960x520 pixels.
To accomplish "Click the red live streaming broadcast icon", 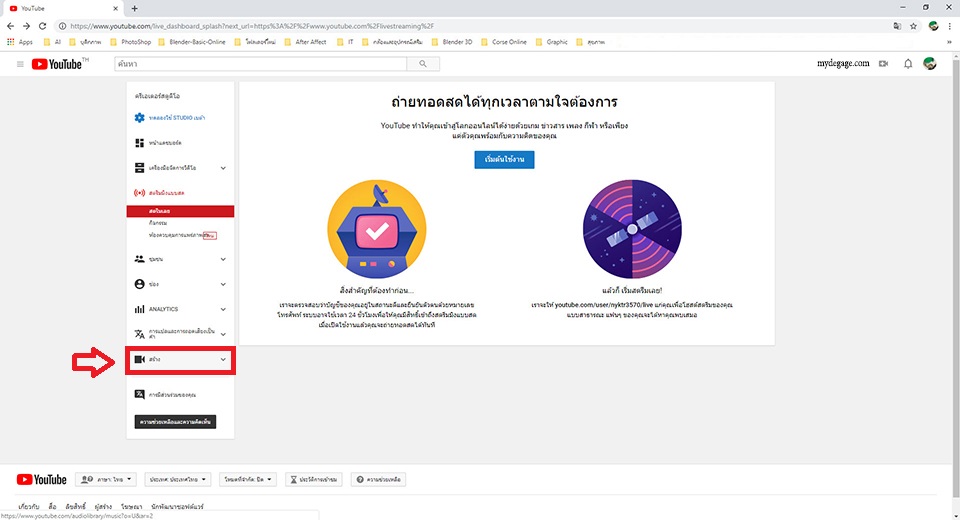I will point(140,193).
